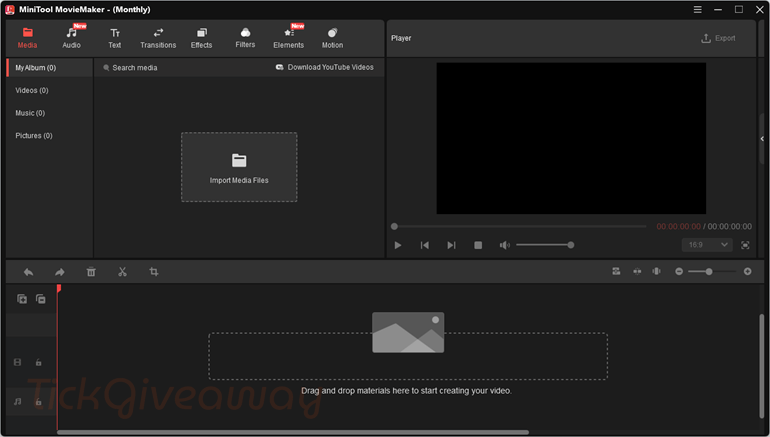This screenshot has height=437, width=770.
Task: Switch to the Motion tab
Action: point(332,38)
